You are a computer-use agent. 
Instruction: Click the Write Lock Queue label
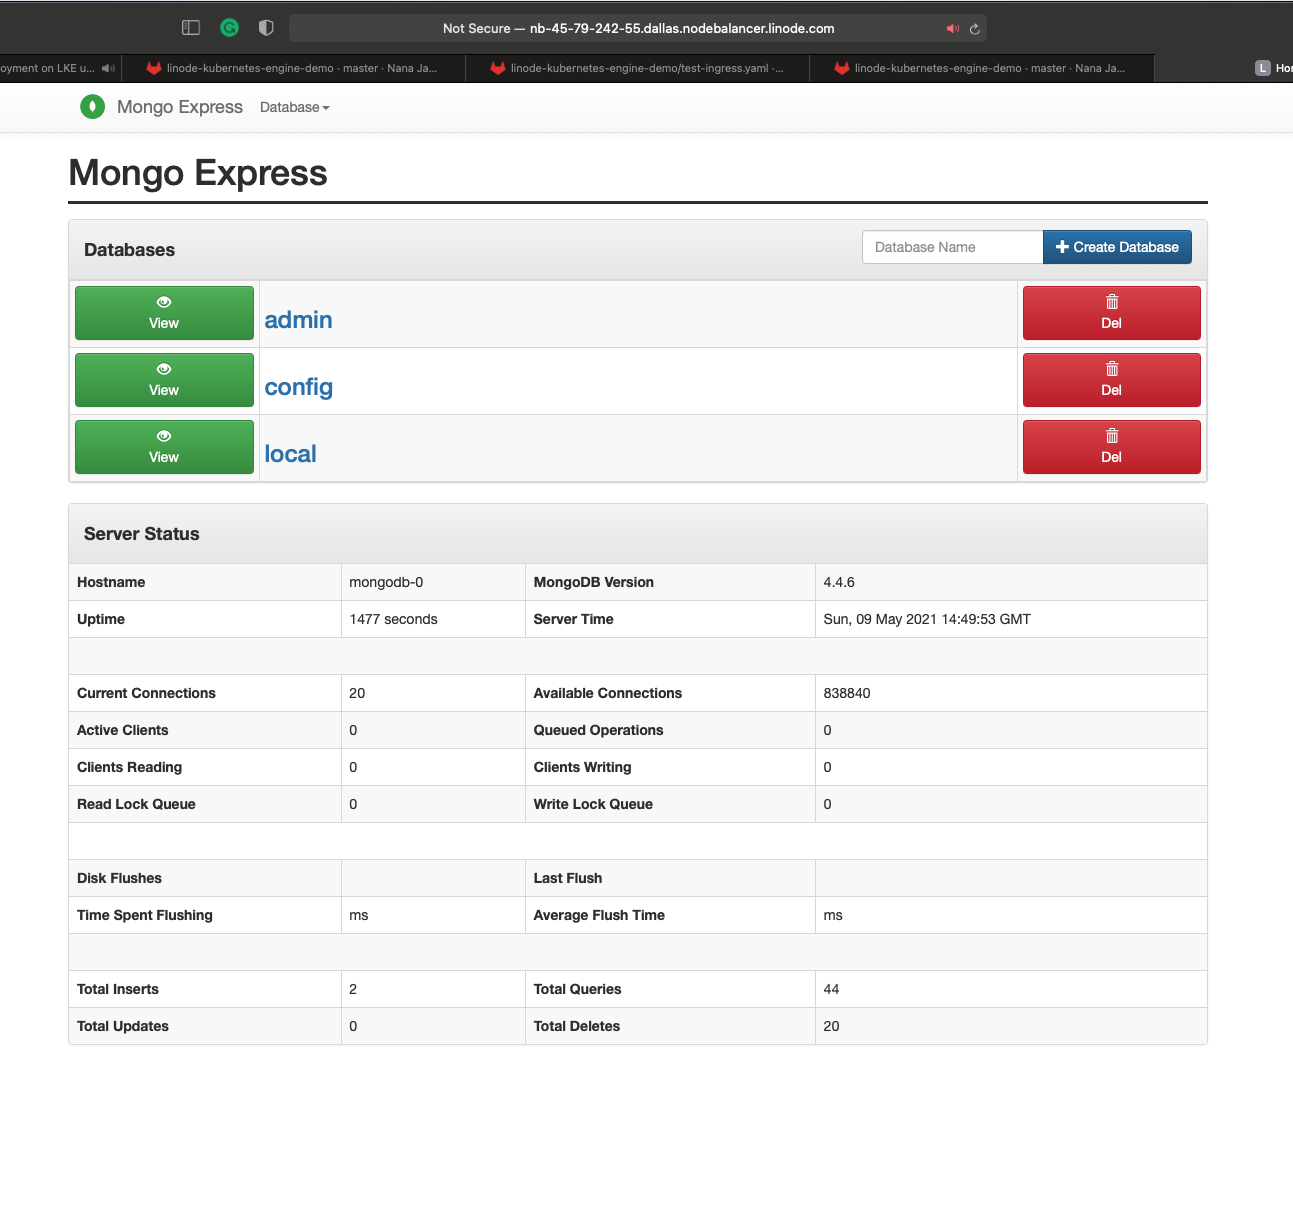[593, 804]
